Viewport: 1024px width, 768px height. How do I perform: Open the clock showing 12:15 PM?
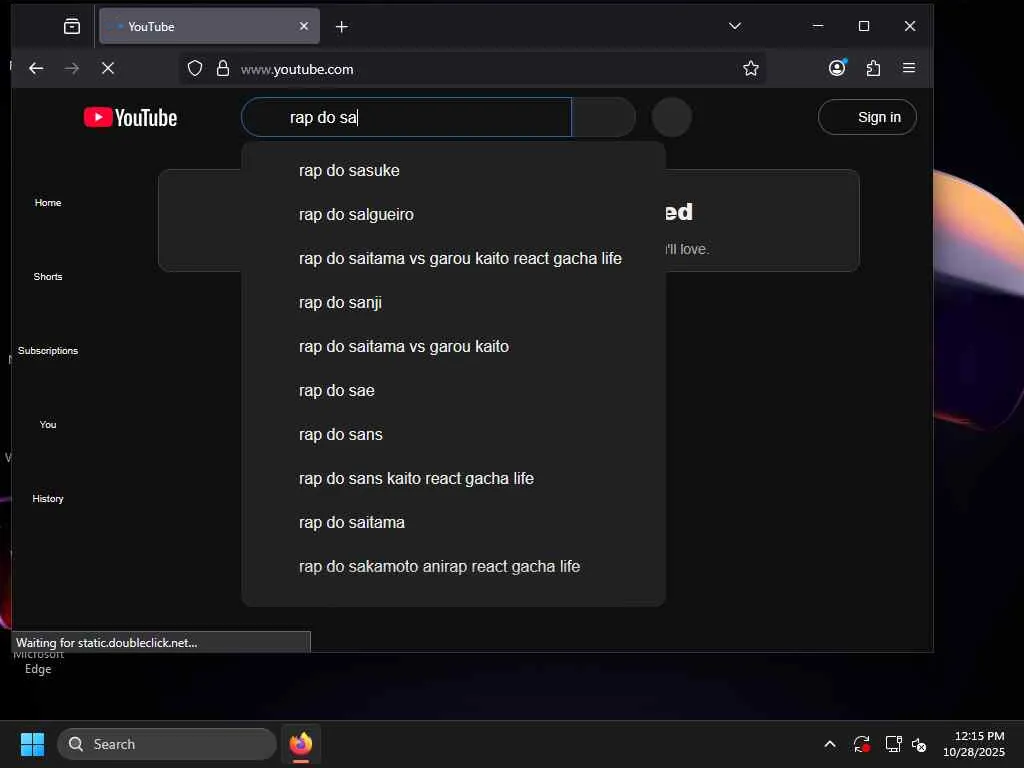point(973,744)
